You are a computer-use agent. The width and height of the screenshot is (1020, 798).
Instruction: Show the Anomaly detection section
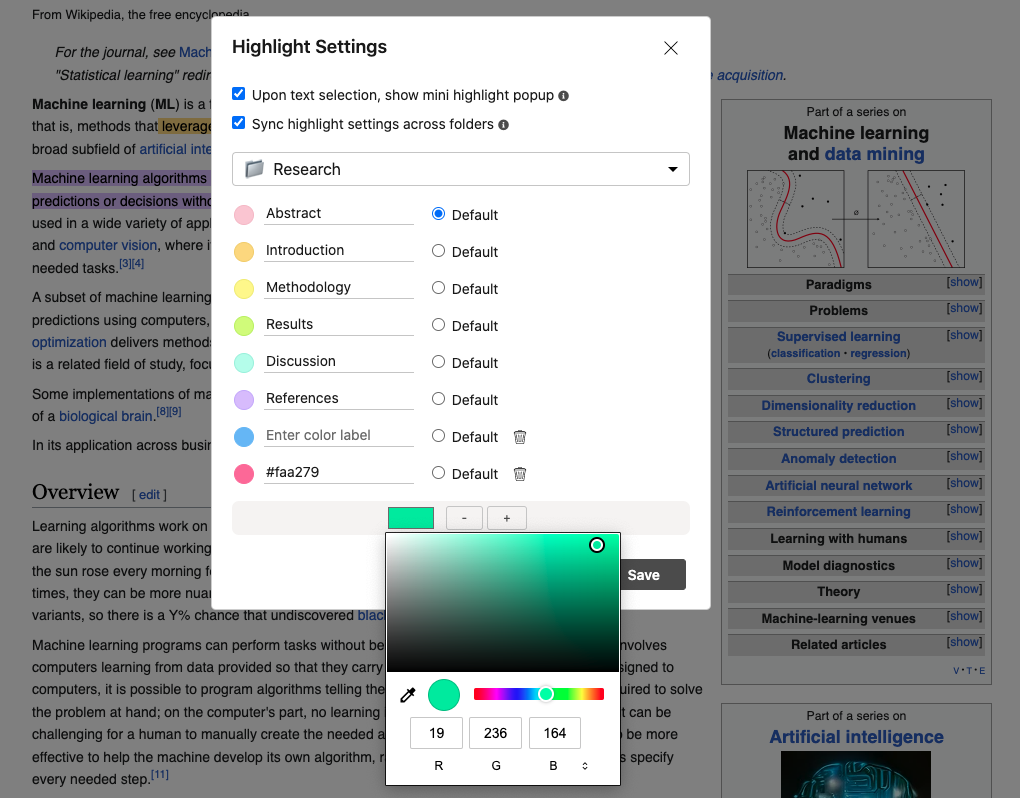click(x=964, y=457)
